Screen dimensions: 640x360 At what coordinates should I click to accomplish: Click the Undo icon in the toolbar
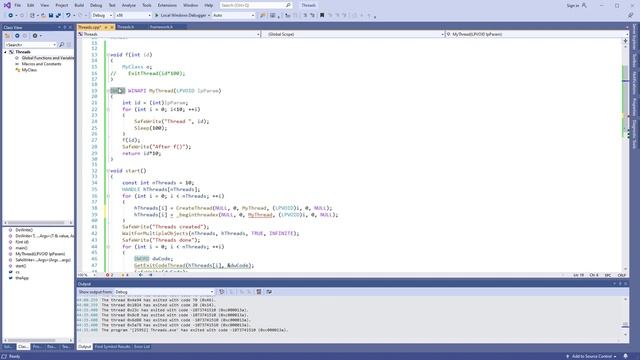68,15
